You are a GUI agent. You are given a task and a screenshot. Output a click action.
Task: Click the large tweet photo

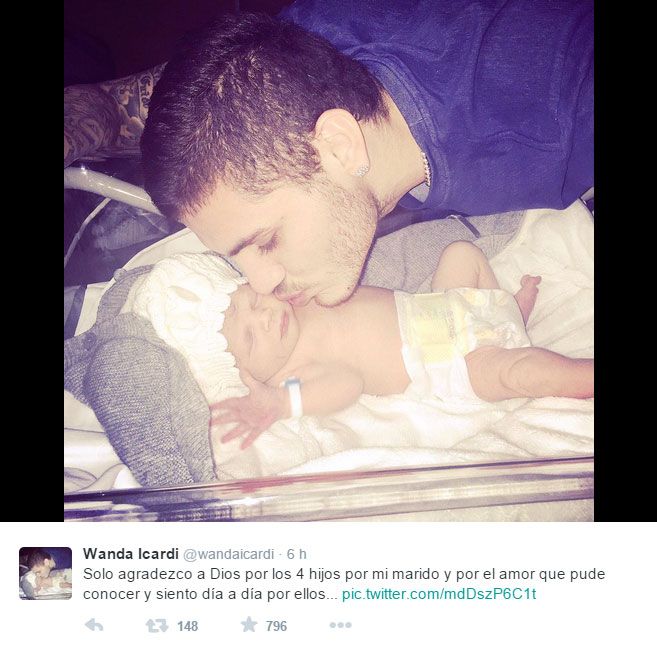pos(329,261)
